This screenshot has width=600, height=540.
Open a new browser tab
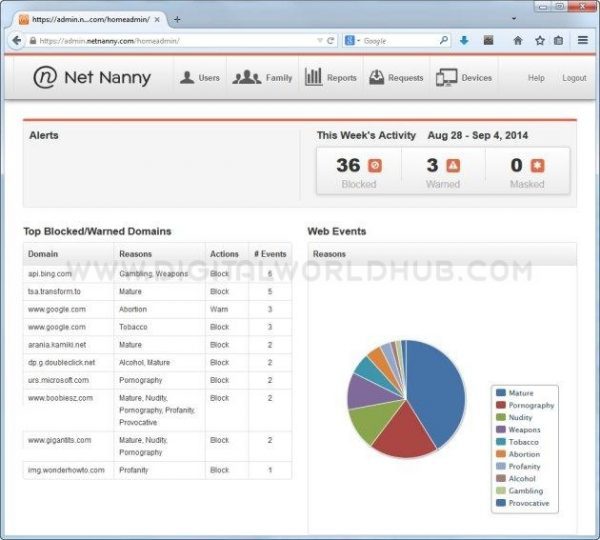[x=177, y=19]
